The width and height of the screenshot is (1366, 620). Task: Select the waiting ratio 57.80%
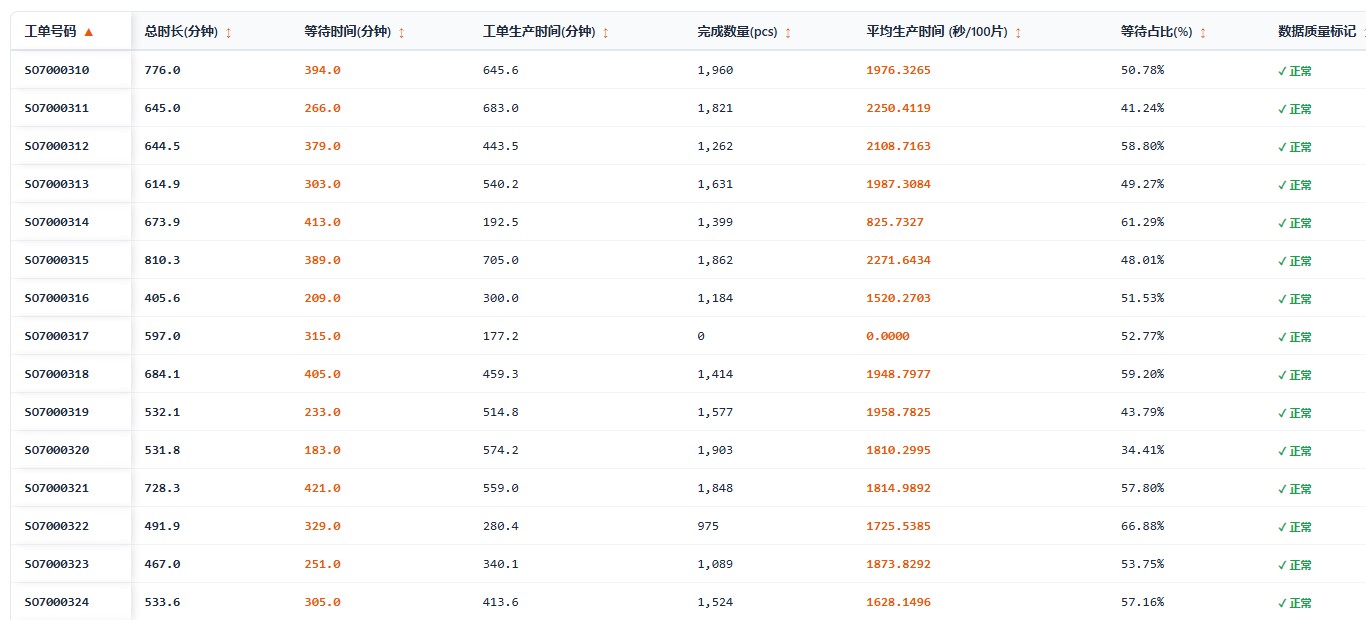1143,488
